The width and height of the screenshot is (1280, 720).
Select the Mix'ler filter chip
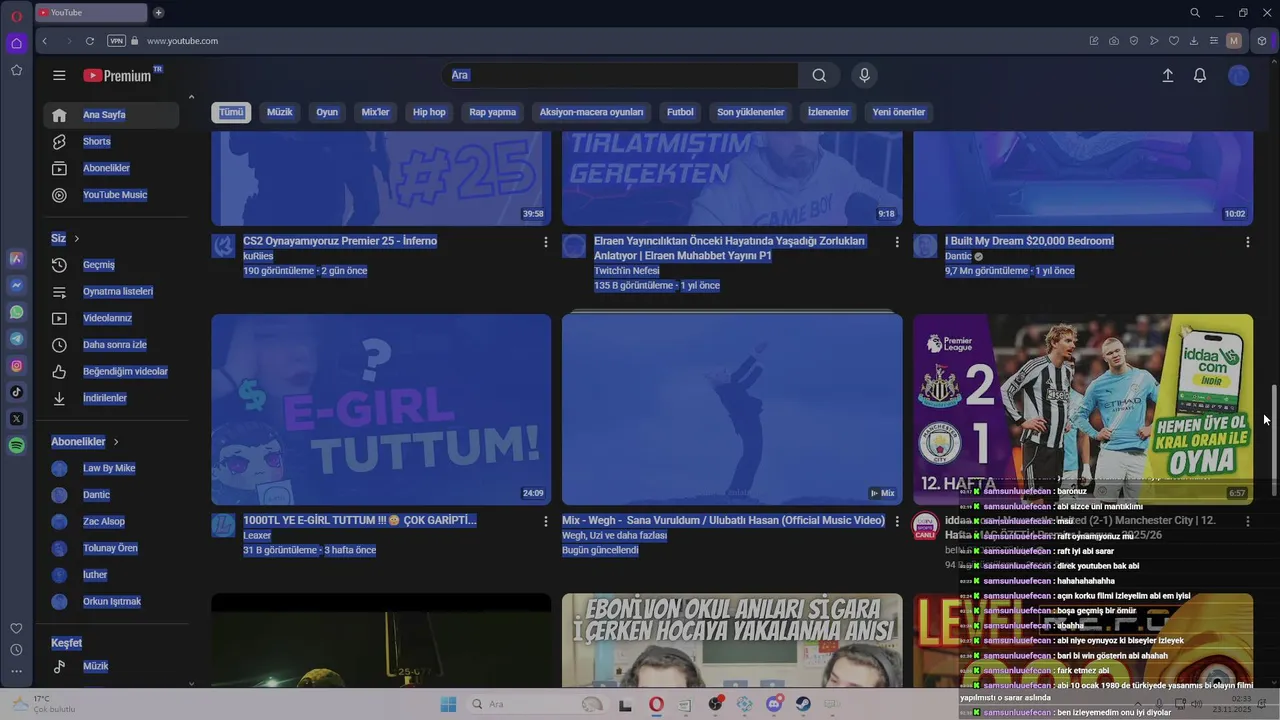point(376,112)
